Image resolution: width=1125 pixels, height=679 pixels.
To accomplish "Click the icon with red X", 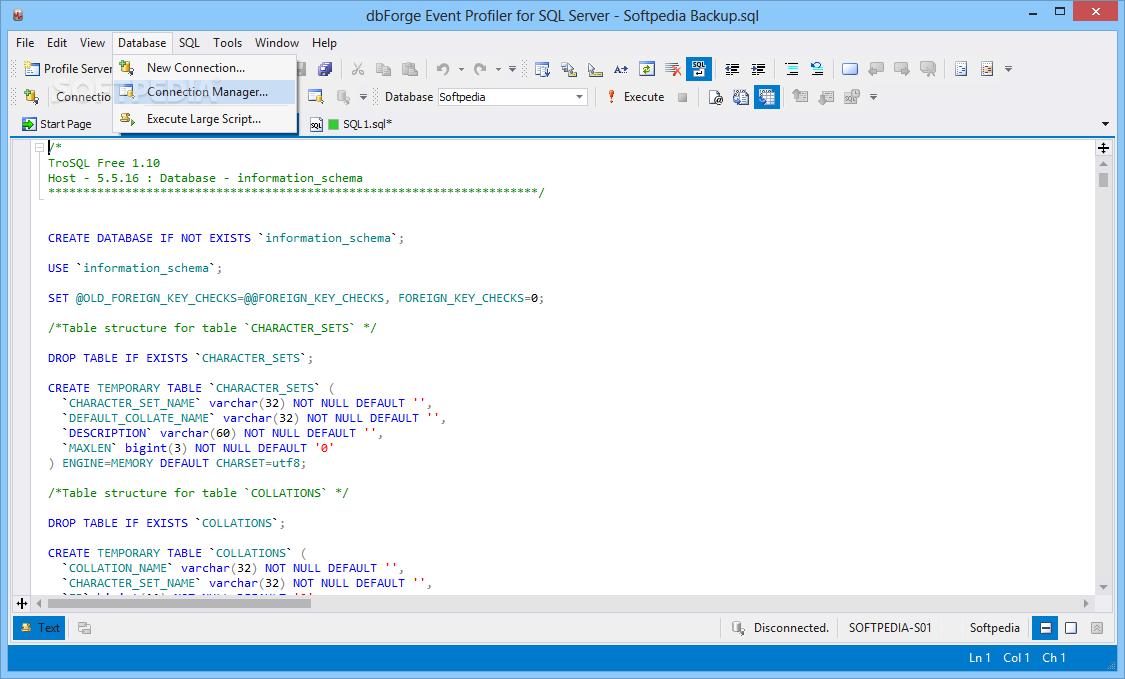I will coord(672,69).
